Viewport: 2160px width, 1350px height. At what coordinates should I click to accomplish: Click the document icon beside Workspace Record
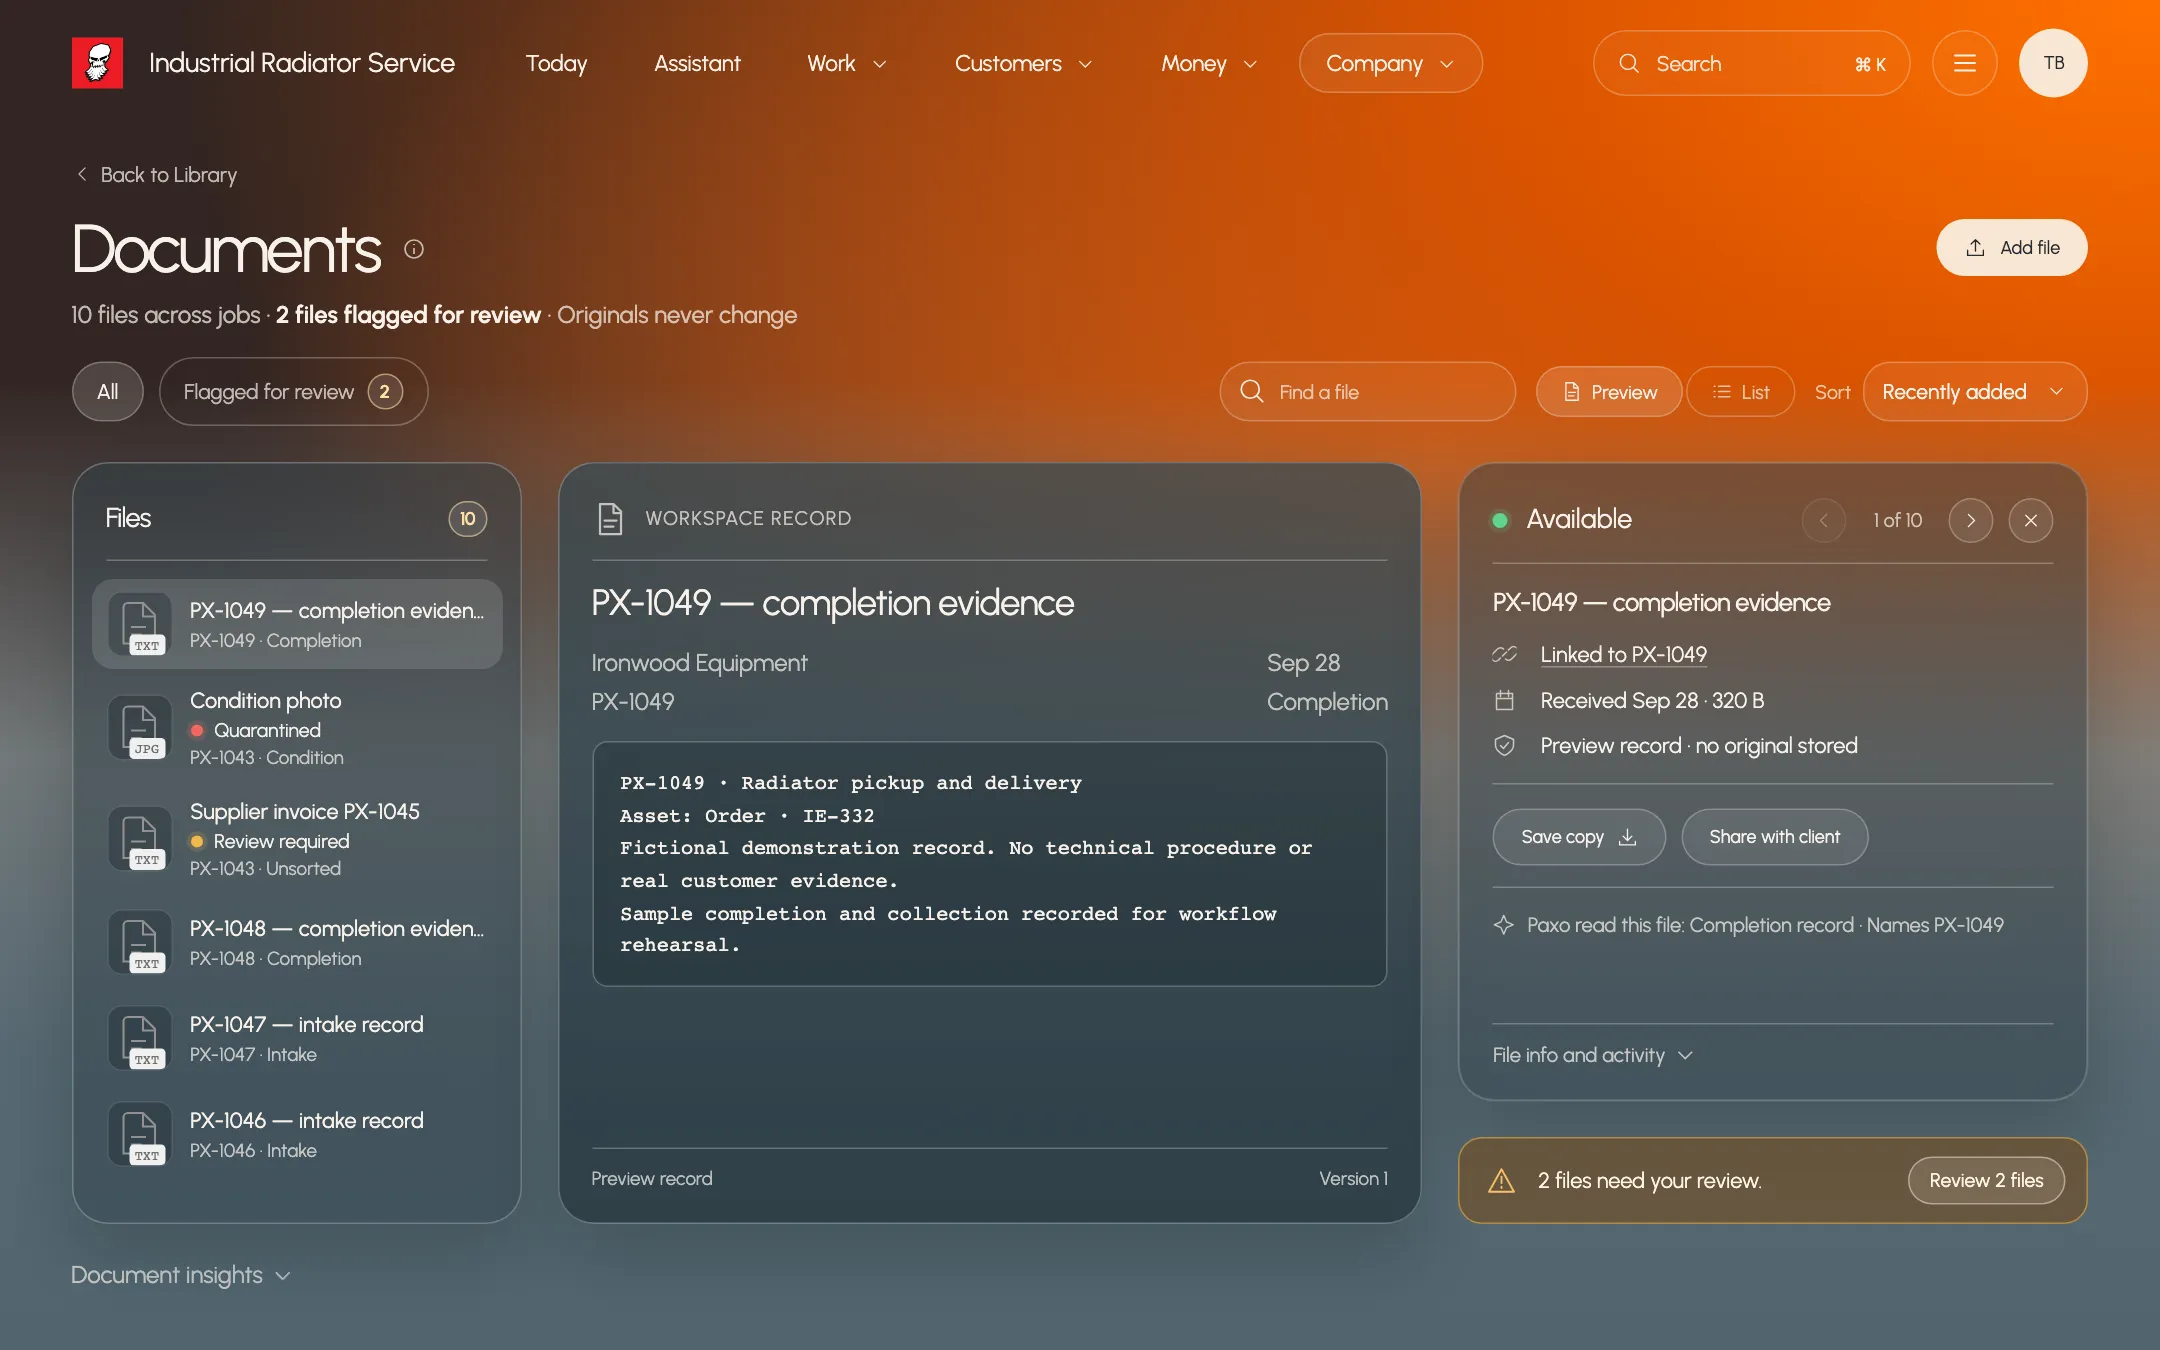point(610,518)
